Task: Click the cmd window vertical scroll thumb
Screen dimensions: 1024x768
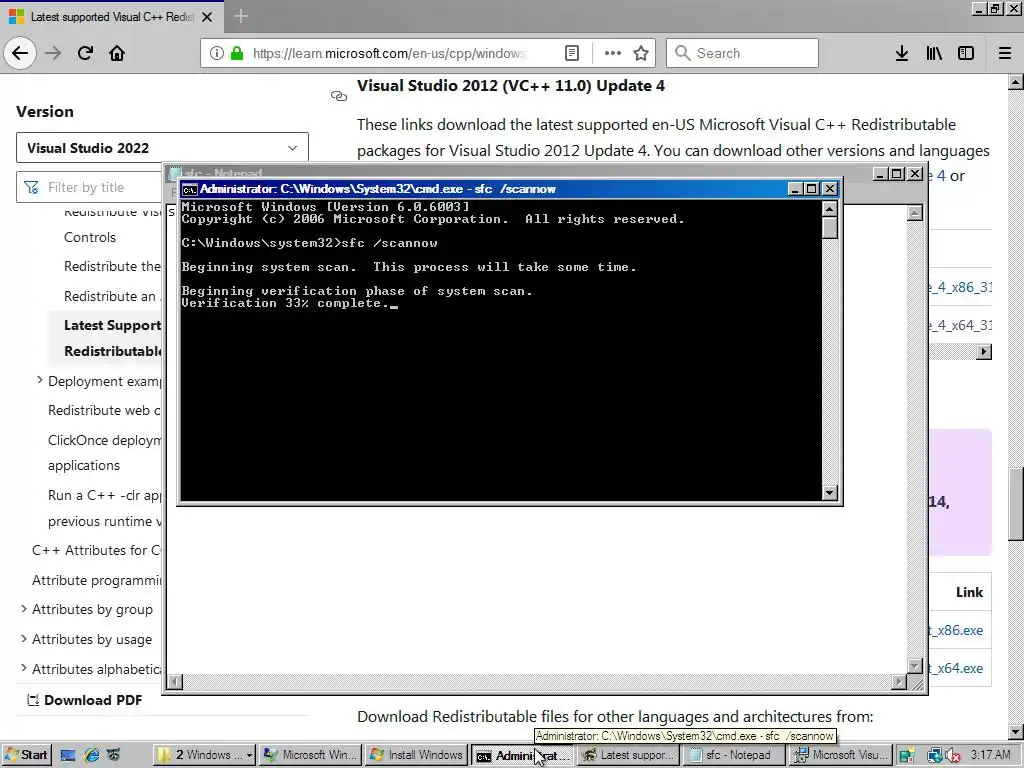Action: coord(829,228)
